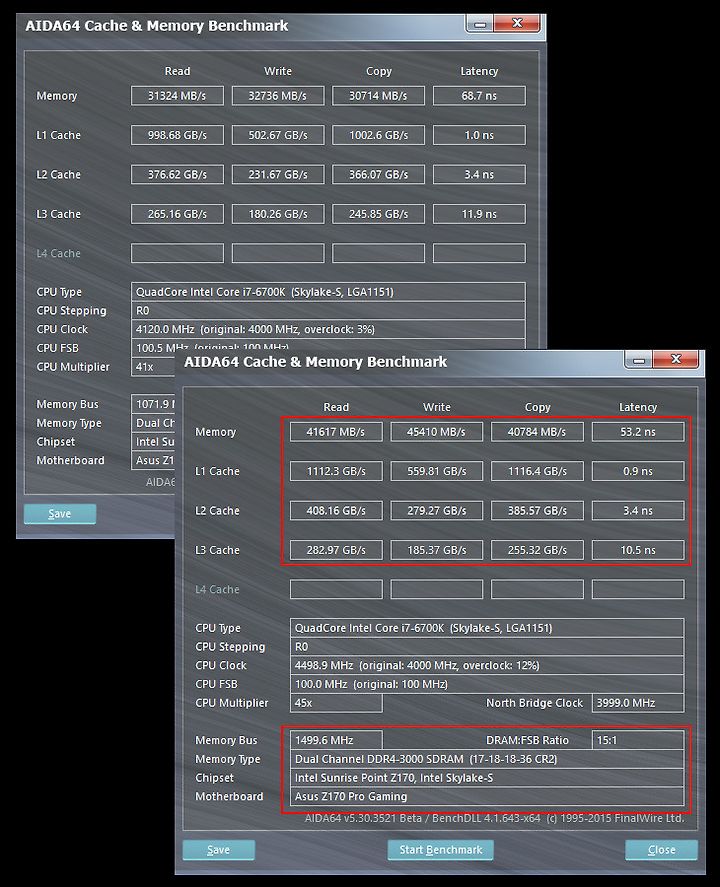Select L1 Cache Read 1112.3 GB/s
The width and height of the screenshot is (720, 887).
click(x=336, y=471)
